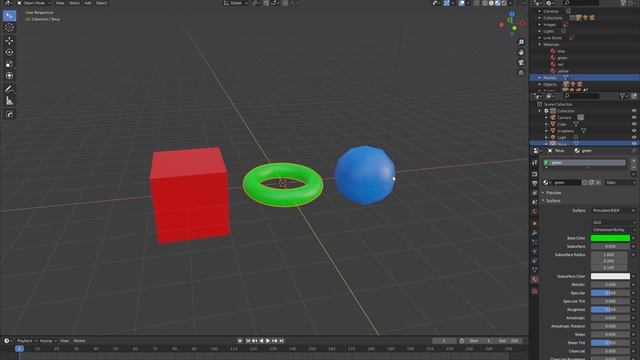The width and height of the screenshot is (640, 360).
Task: Open the Material properties tab
Action: (x=534, y=280)
